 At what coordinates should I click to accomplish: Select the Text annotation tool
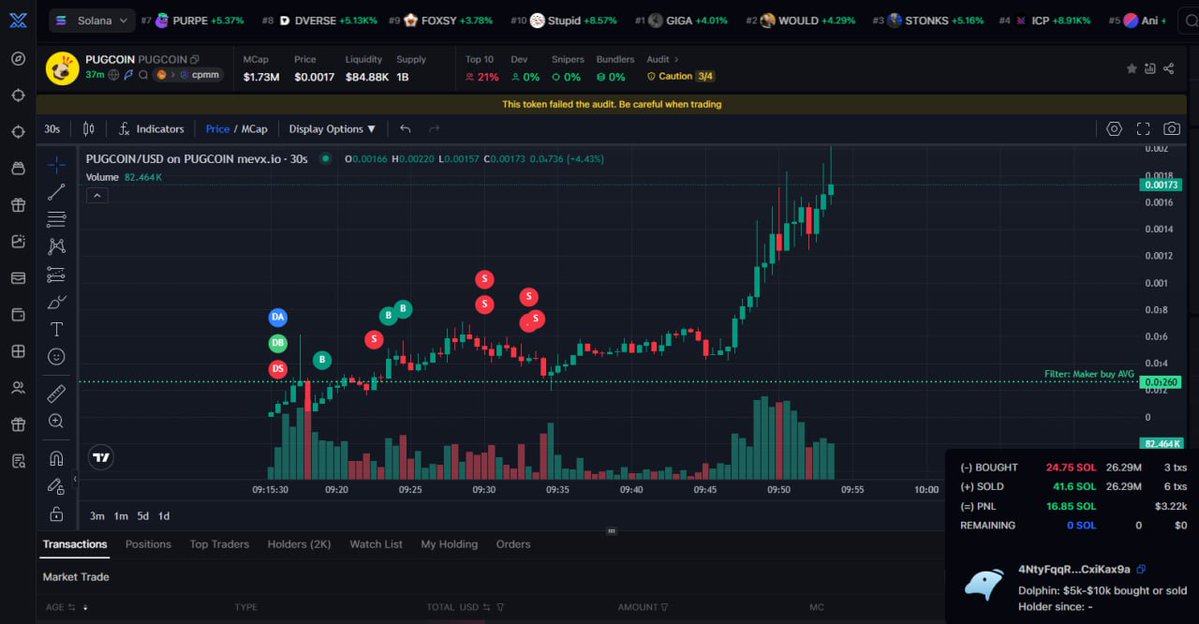(x=57, y=330)
